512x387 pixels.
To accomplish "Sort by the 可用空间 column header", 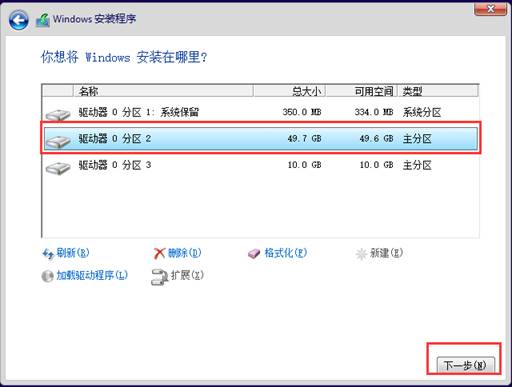I will pyautogui.click(x=361, y=91).
